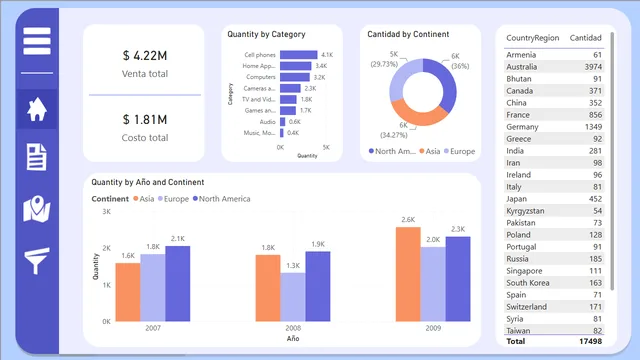
Task: Select the Germany row in table
Action: click(x=554, y=127)
